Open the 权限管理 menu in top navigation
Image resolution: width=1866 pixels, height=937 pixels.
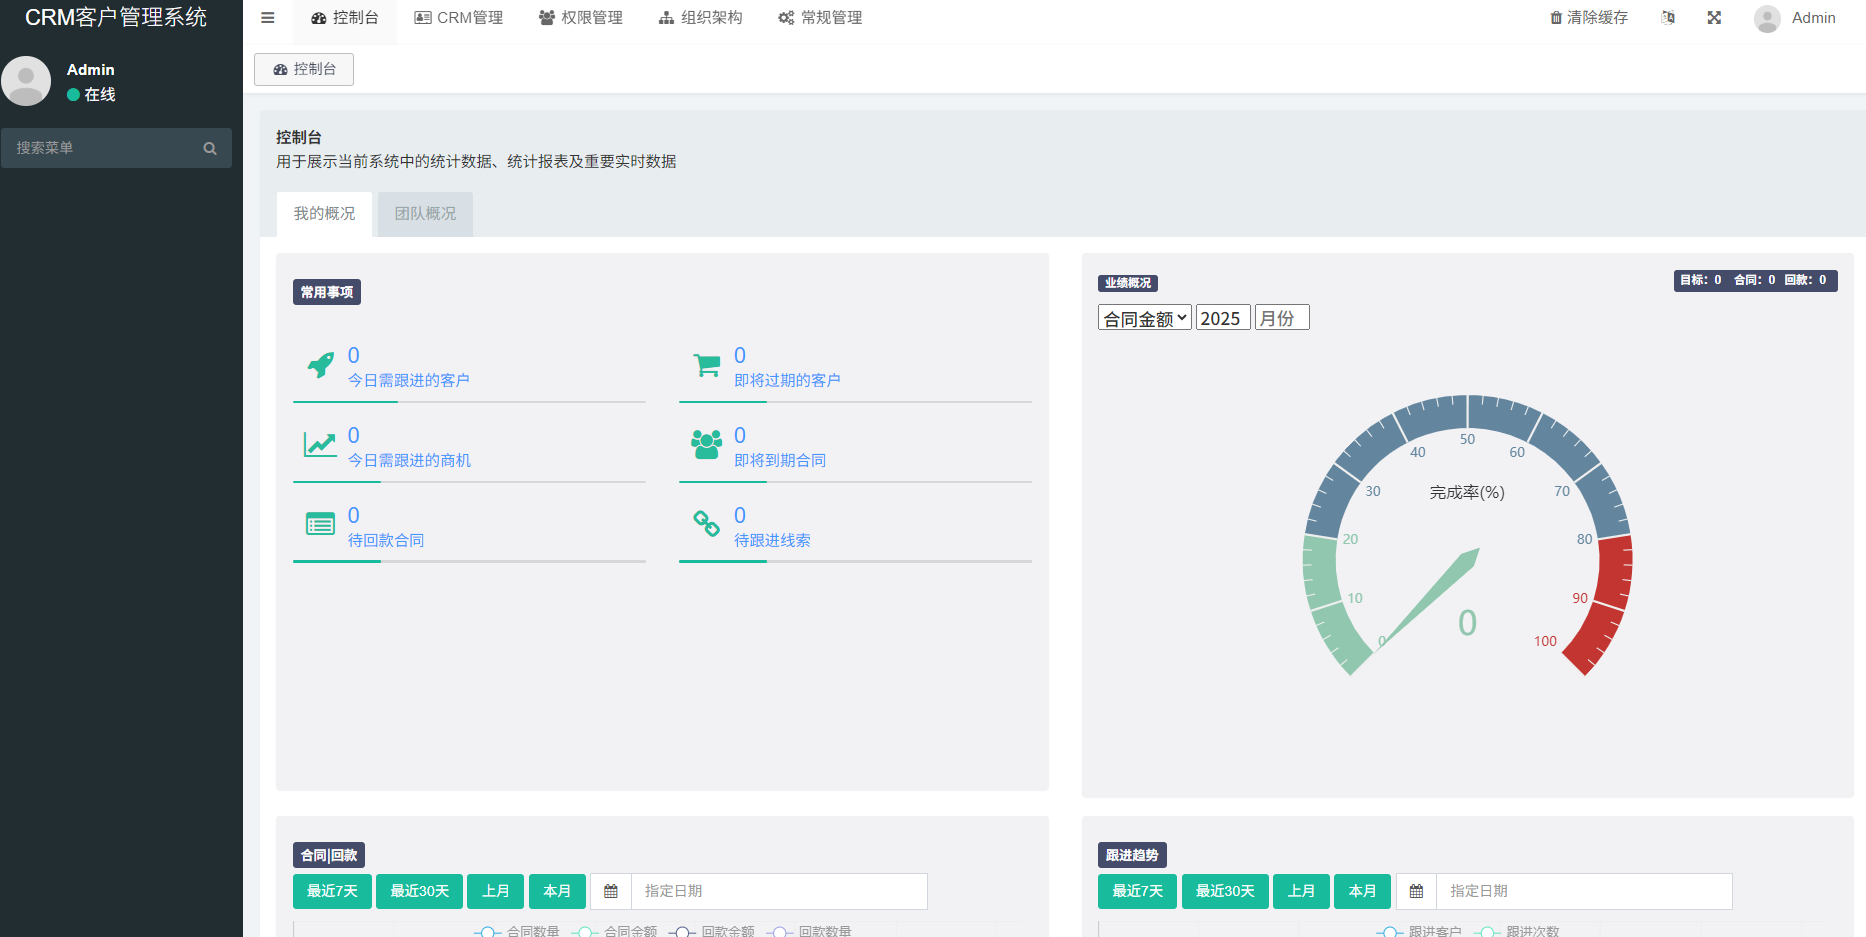[580, 18]
